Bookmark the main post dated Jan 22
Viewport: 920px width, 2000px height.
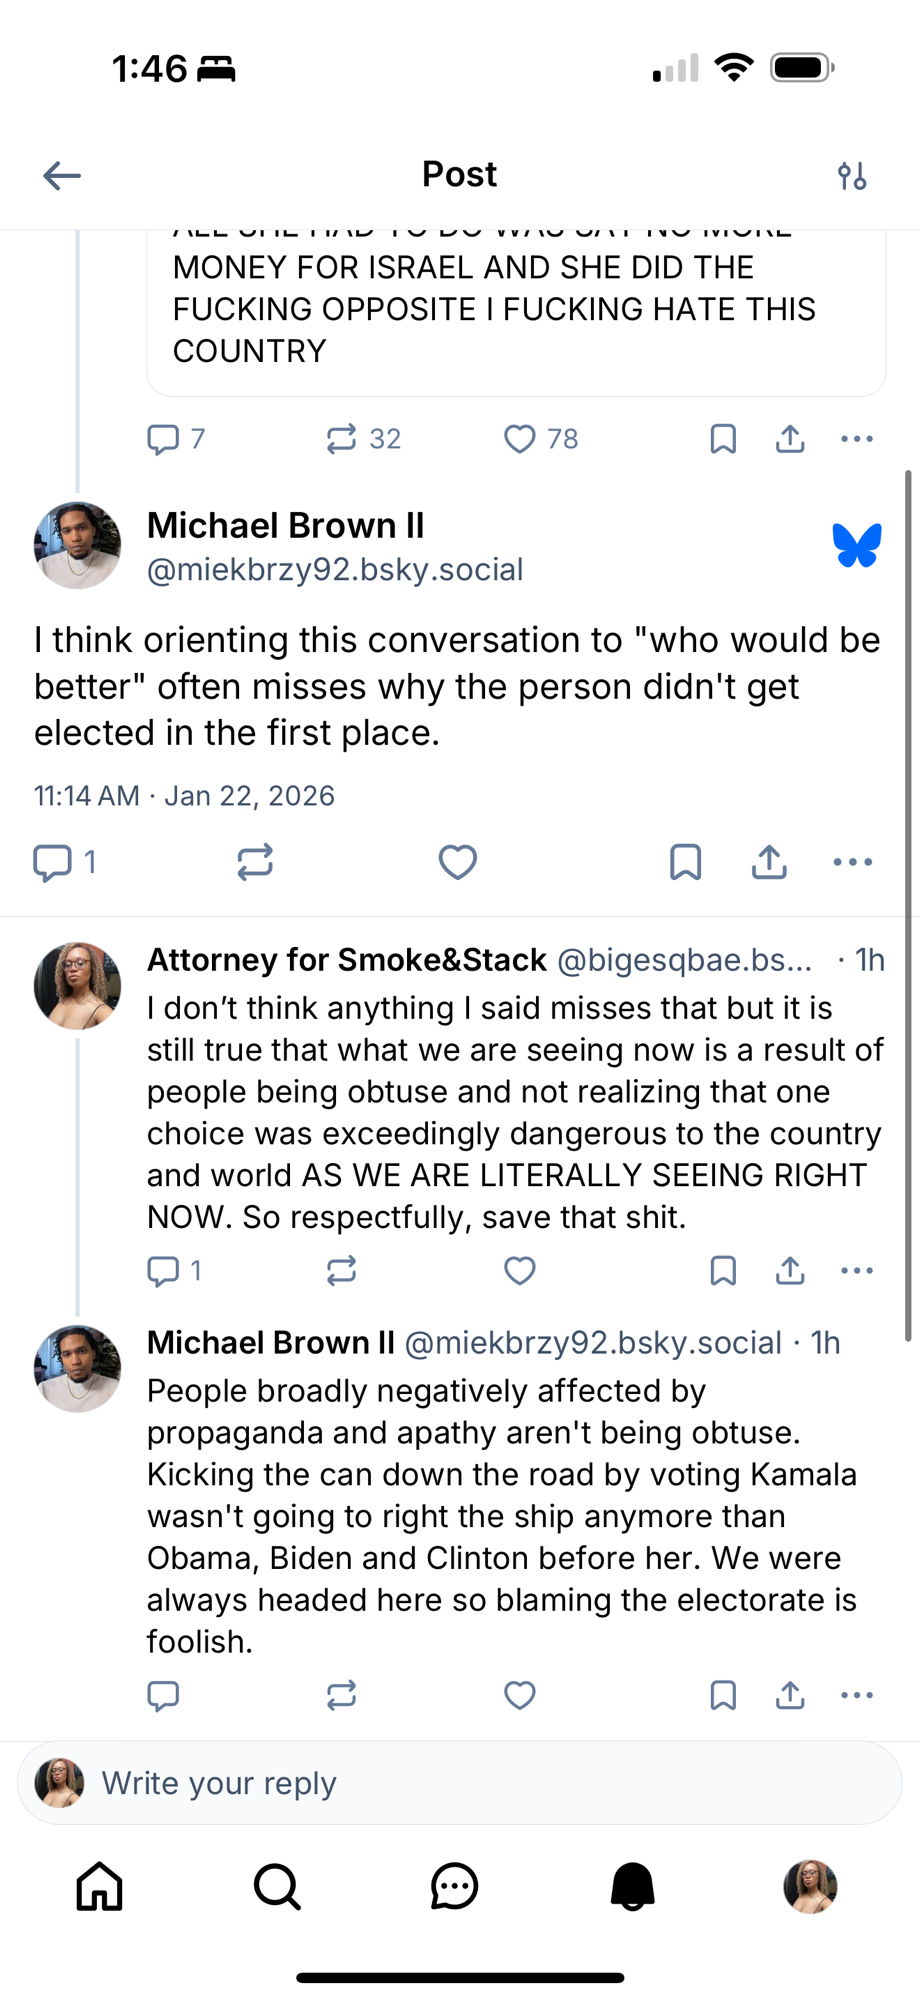tap(685, 862)
